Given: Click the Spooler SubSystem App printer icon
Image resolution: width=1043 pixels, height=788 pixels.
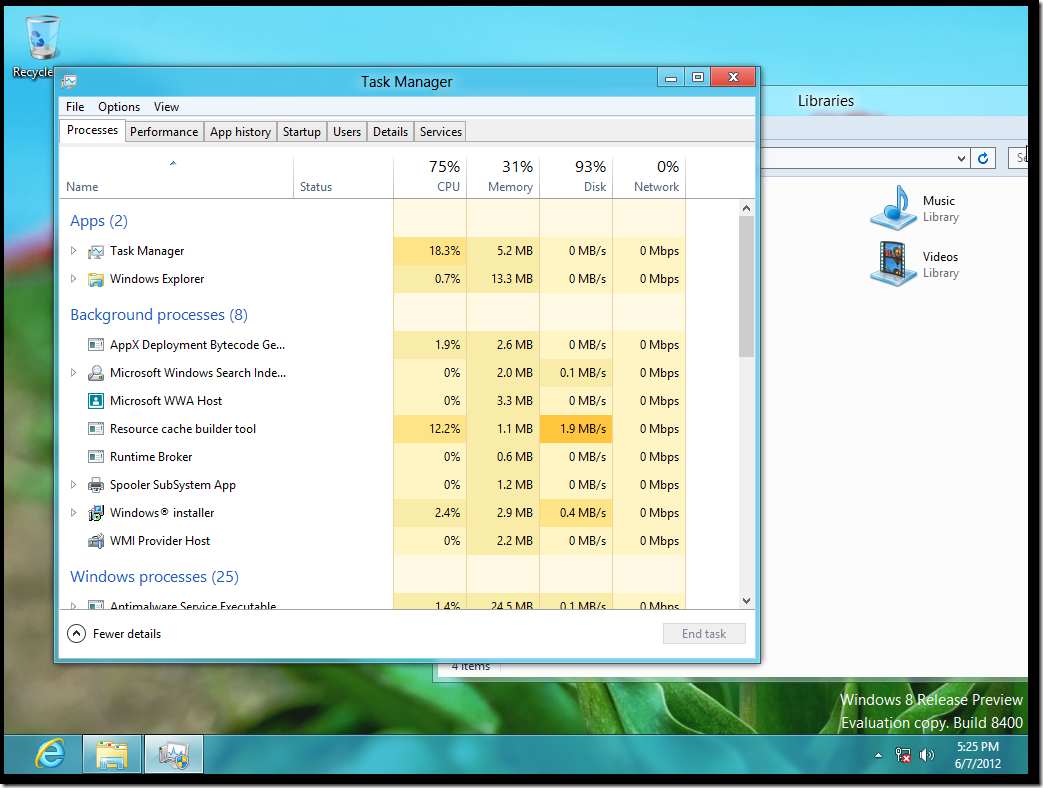Looking at the screenshot, I should pyautogui.click(x=96, y=485).
